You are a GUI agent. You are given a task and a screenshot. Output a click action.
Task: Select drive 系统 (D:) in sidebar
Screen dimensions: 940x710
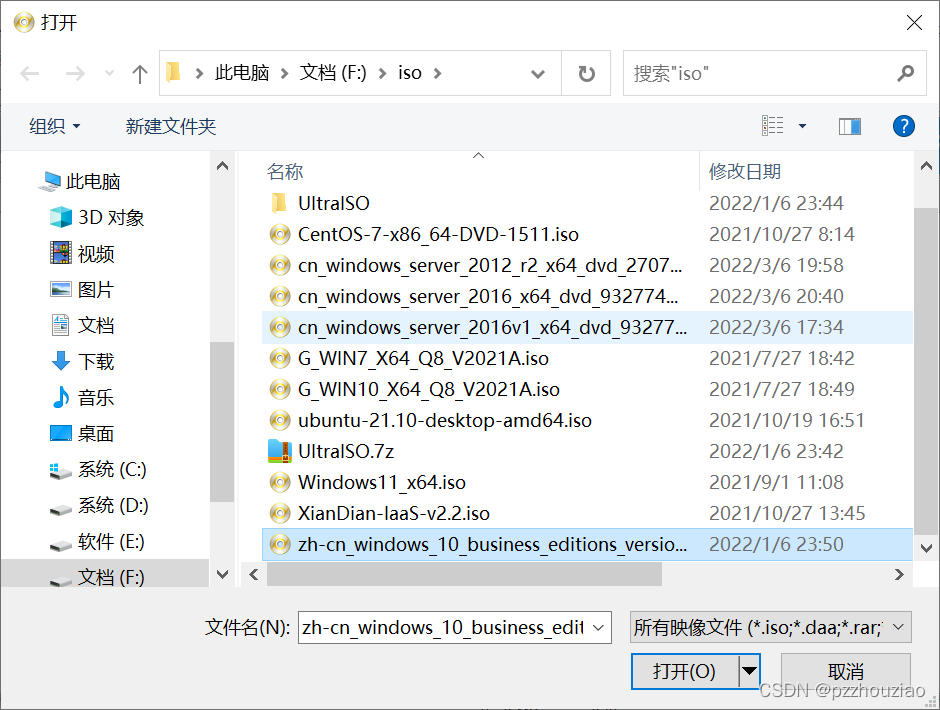pos(99,506)
